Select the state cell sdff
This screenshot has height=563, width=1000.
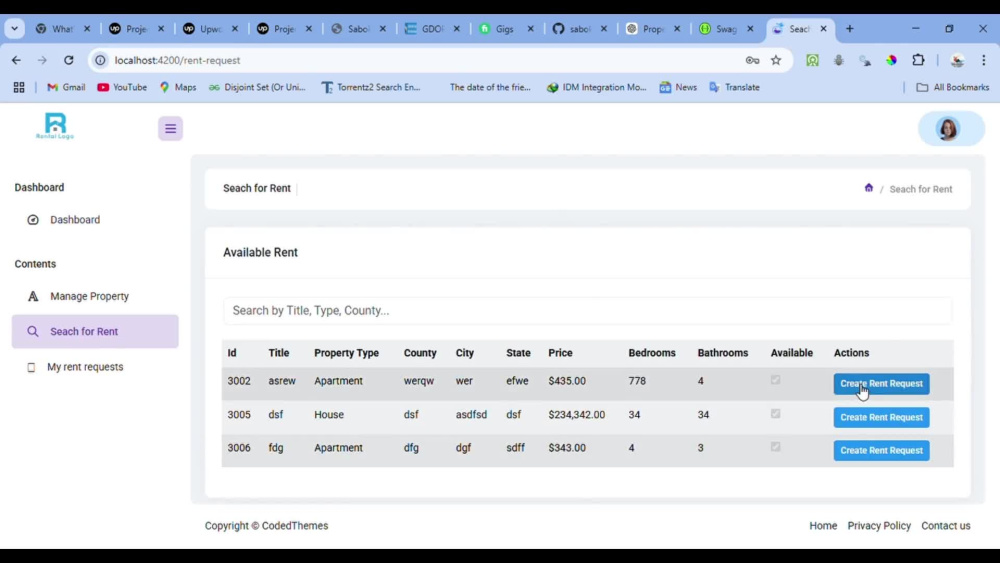pyautogui.click(x=515, y=448)
